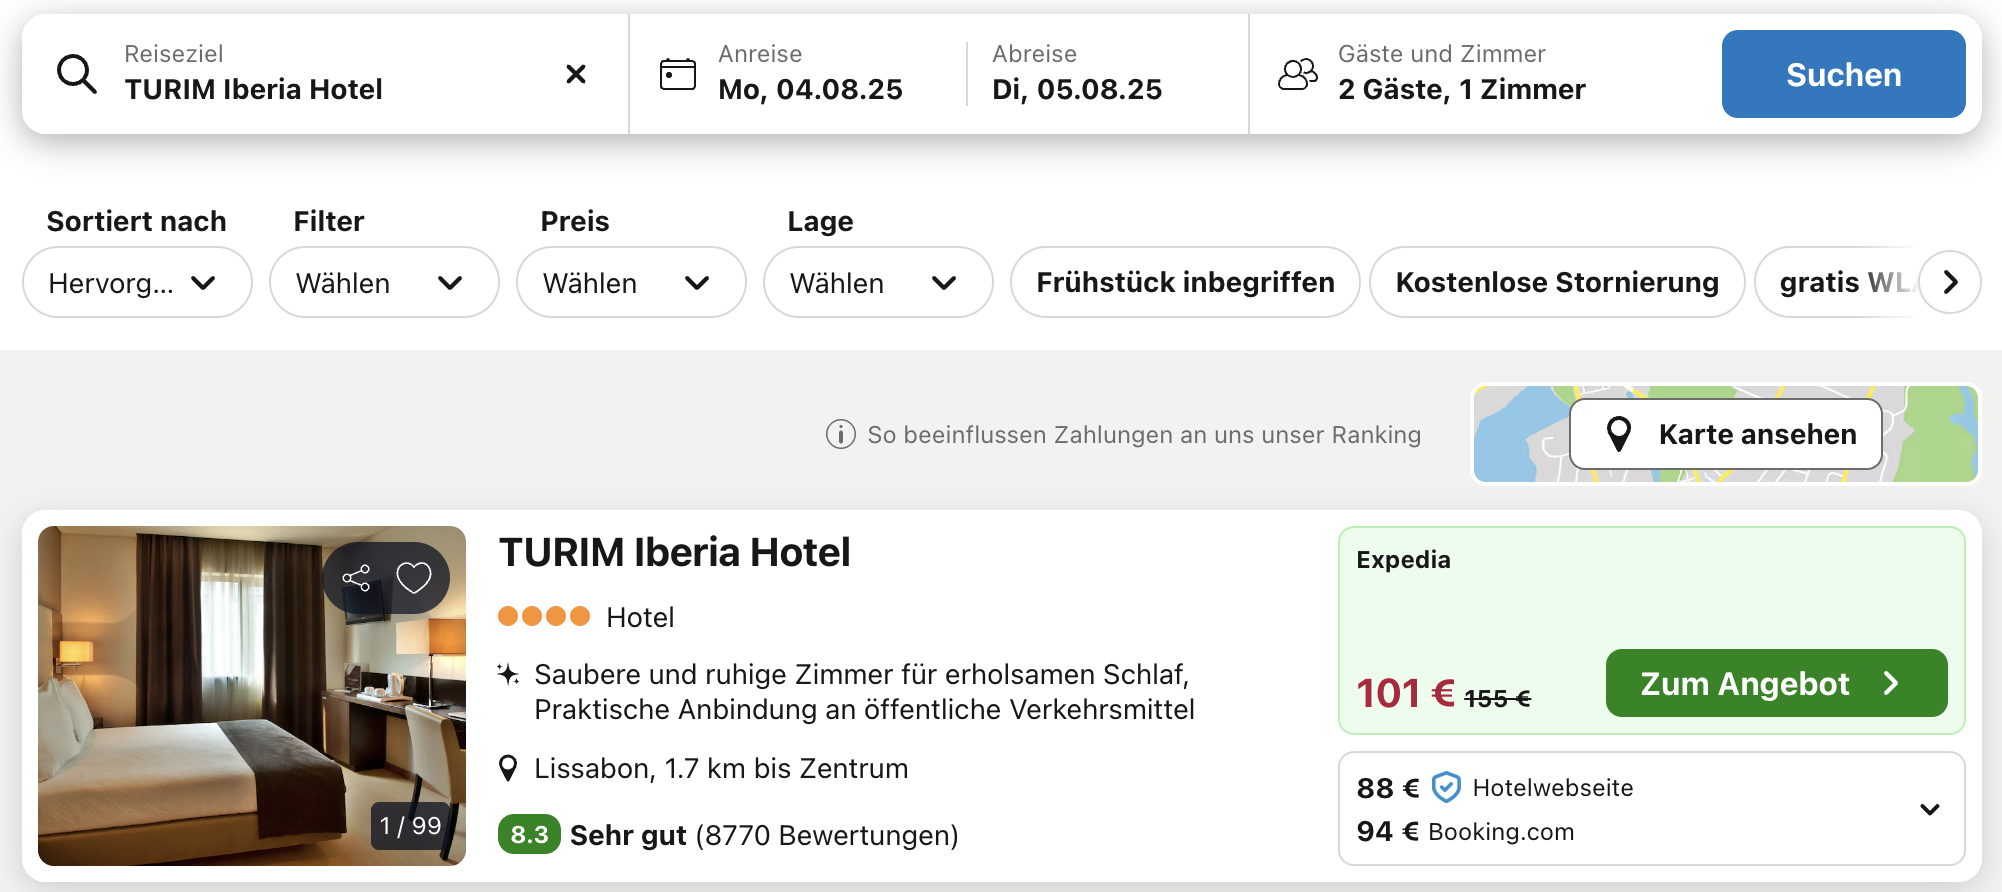Open the 8770 Bewertungen reviews text

tap(827, 835)
